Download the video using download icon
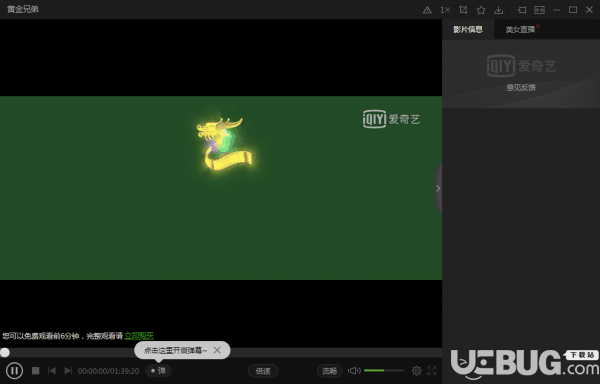 [499, 10]
